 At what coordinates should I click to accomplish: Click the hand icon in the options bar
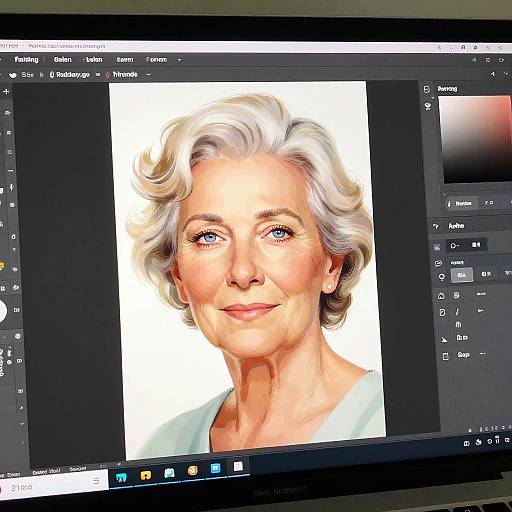pos(13,75)
